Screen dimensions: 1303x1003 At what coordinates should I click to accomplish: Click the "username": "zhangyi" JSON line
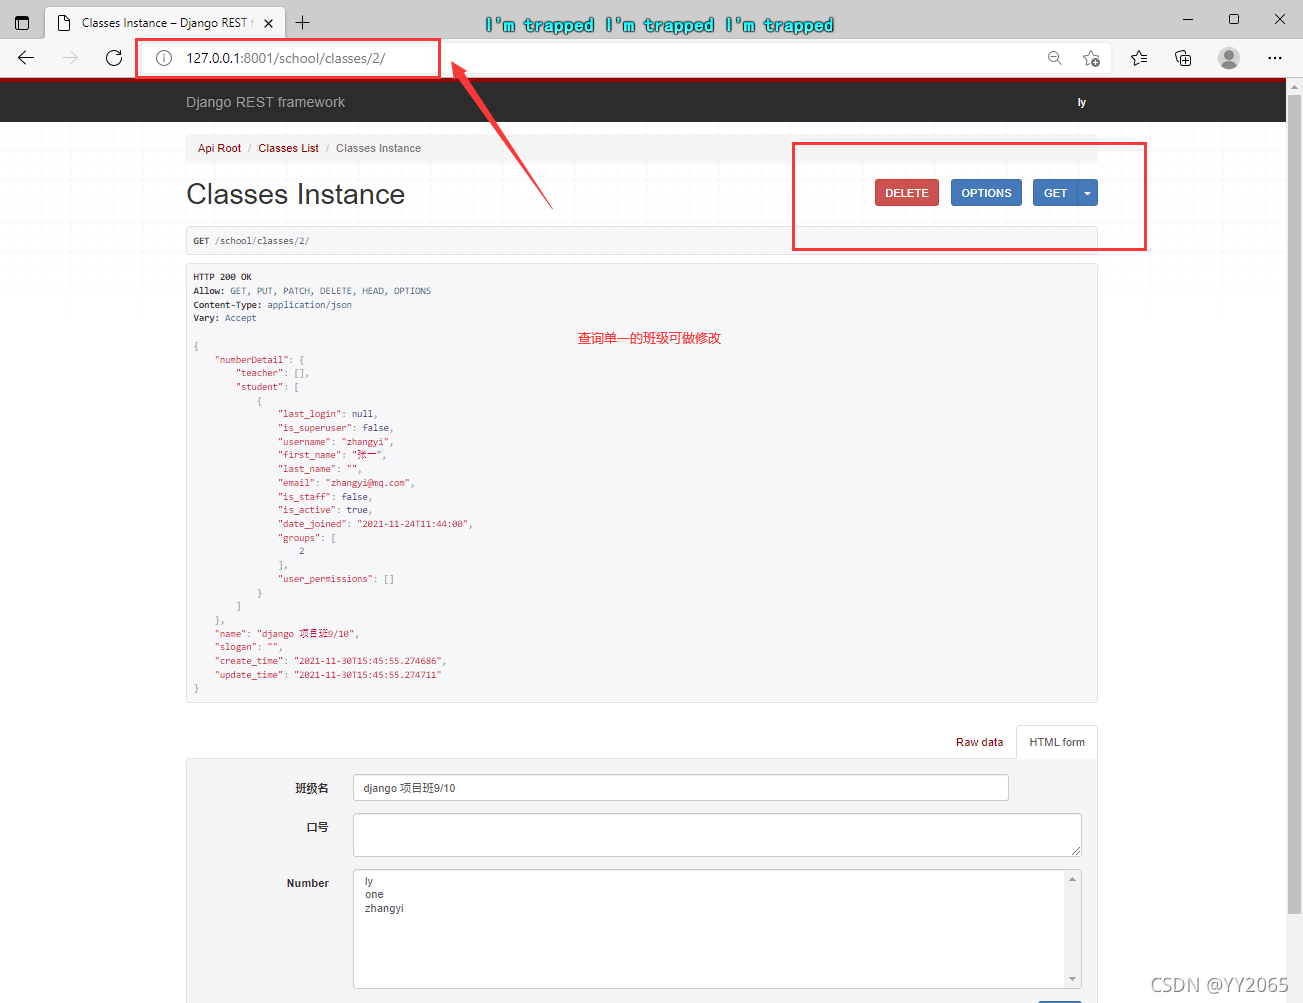click(336, 442)
